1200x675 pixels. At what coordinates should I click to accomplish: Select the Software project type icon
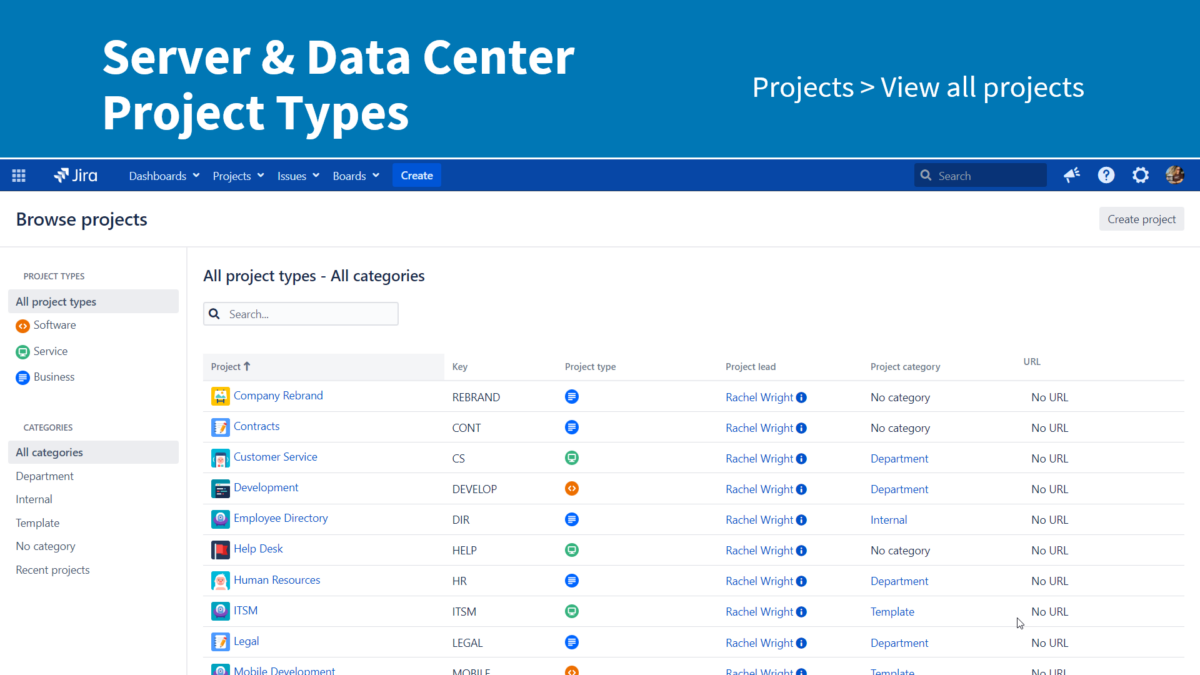pos(22,325)
